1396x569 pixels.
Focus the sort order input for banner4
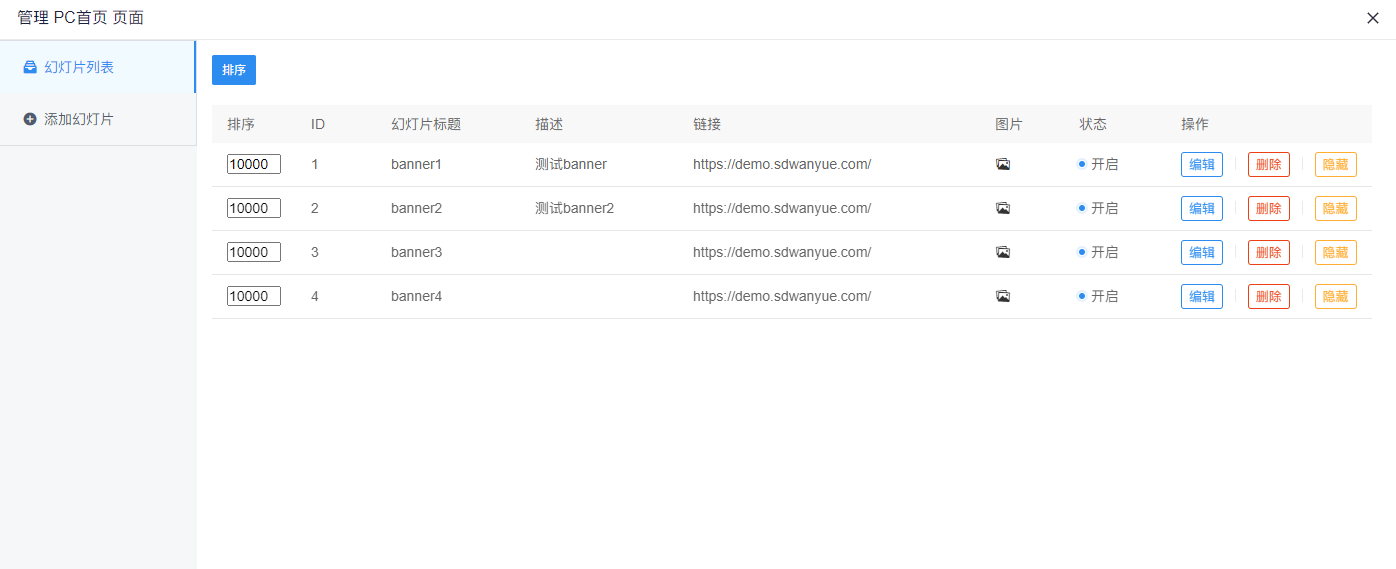pyautogui.click(x=254, y=296)
